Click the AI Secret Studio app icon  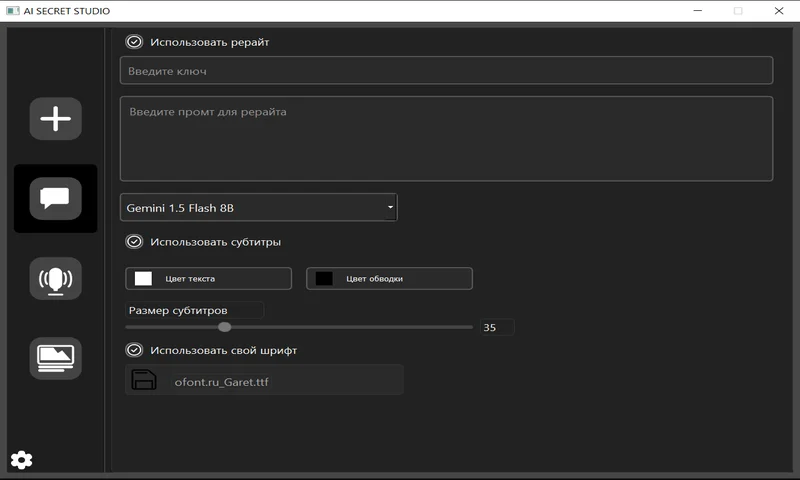tap(12, 11)
